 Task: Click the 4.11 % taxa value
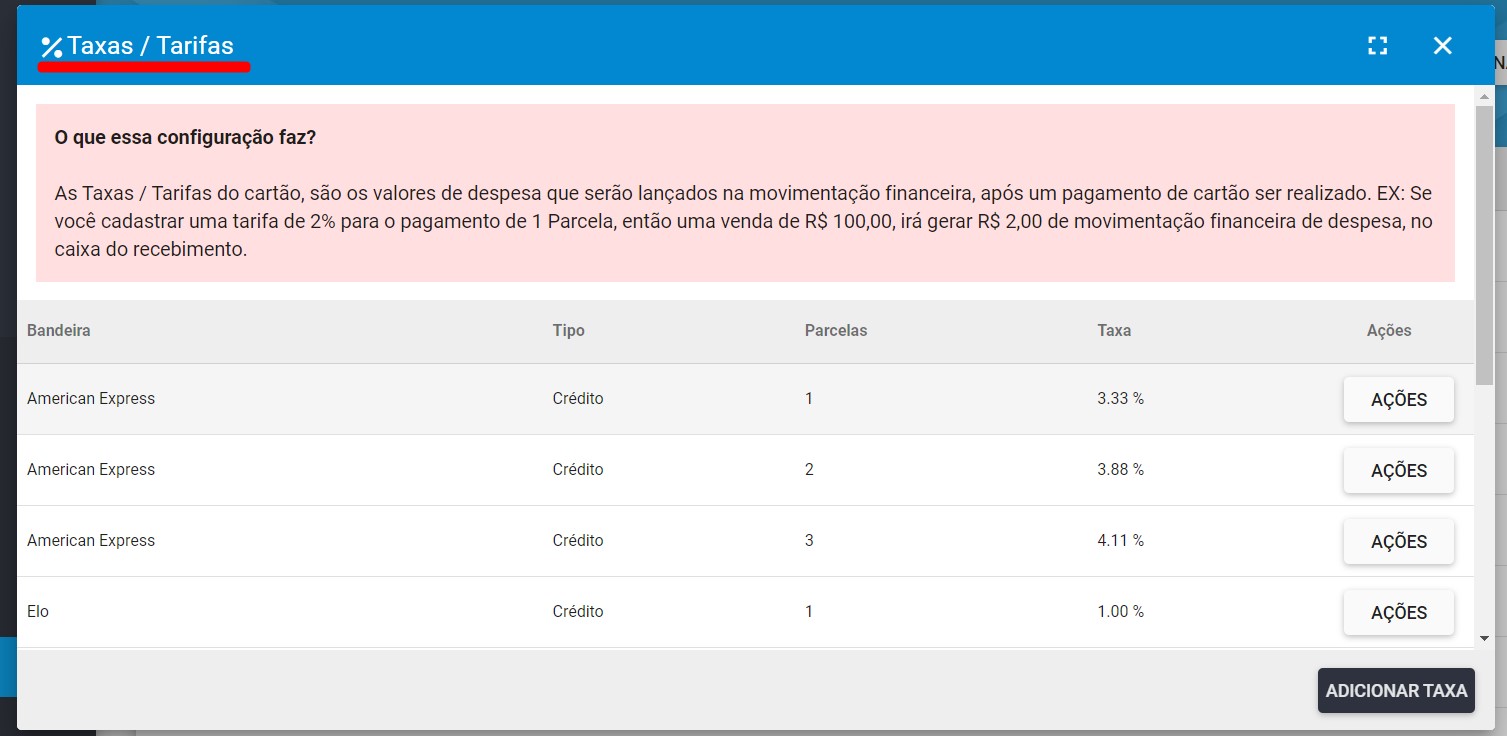click(1118, 540)
